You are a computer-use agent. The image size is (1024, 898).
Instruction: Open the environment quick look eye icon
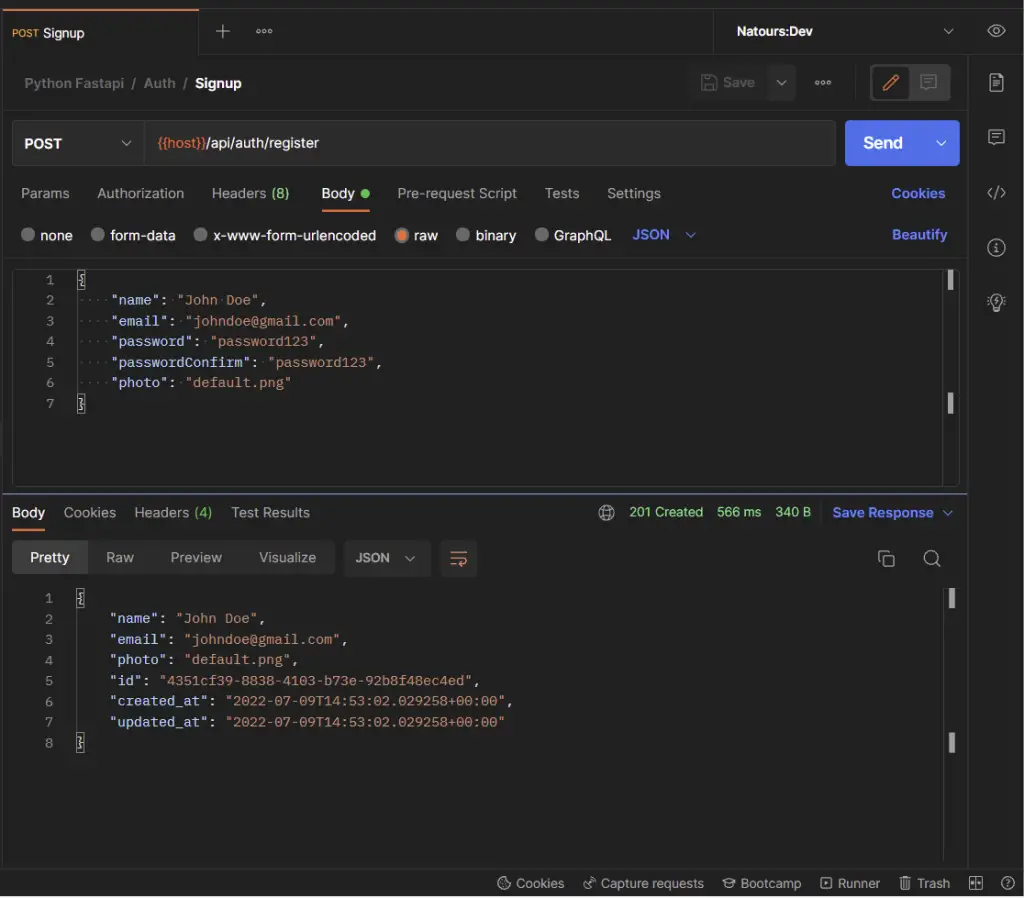tap(996, 31)
